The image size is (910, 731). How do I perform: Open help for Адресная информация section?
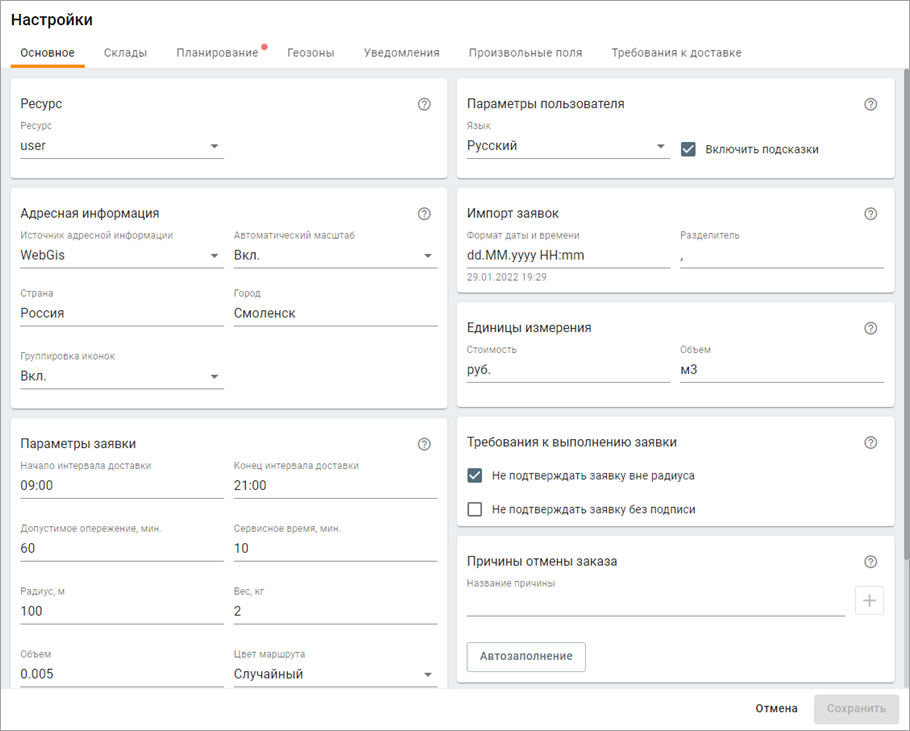coord(424,214)
